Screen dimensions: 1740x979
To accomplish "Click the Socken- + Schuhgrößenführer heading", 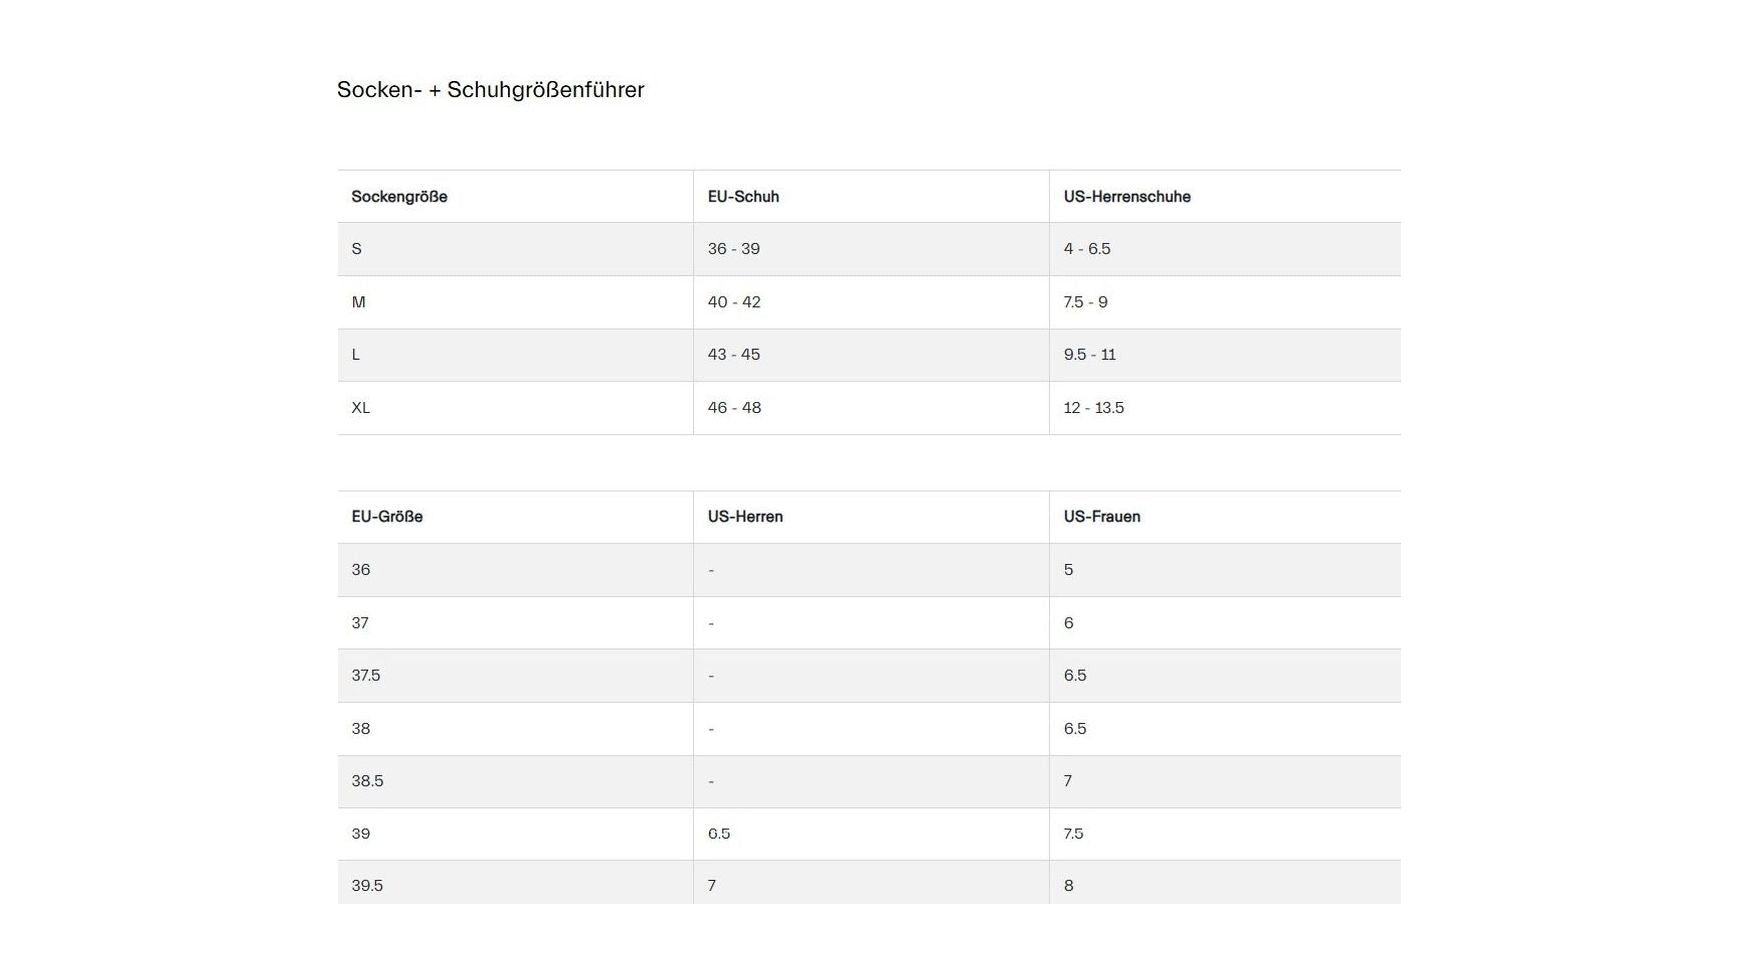I will tap(490, 90).
